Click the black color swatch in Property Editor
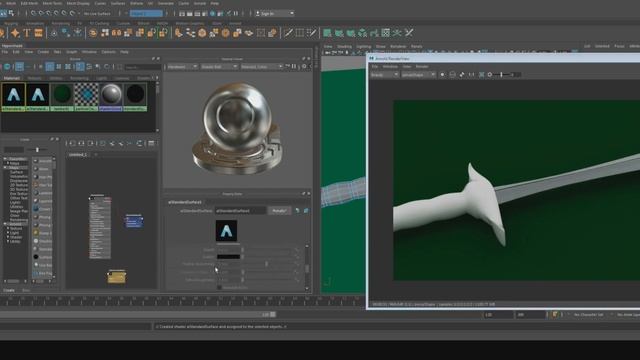 [x=228, y=257]
